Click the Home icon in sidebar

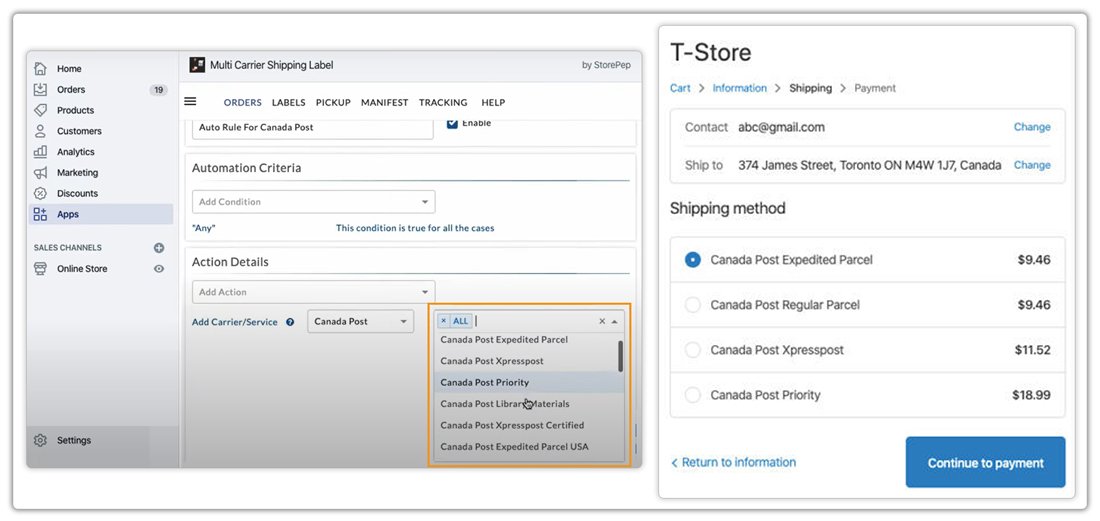pyautogui.click(x=41, y=69)
